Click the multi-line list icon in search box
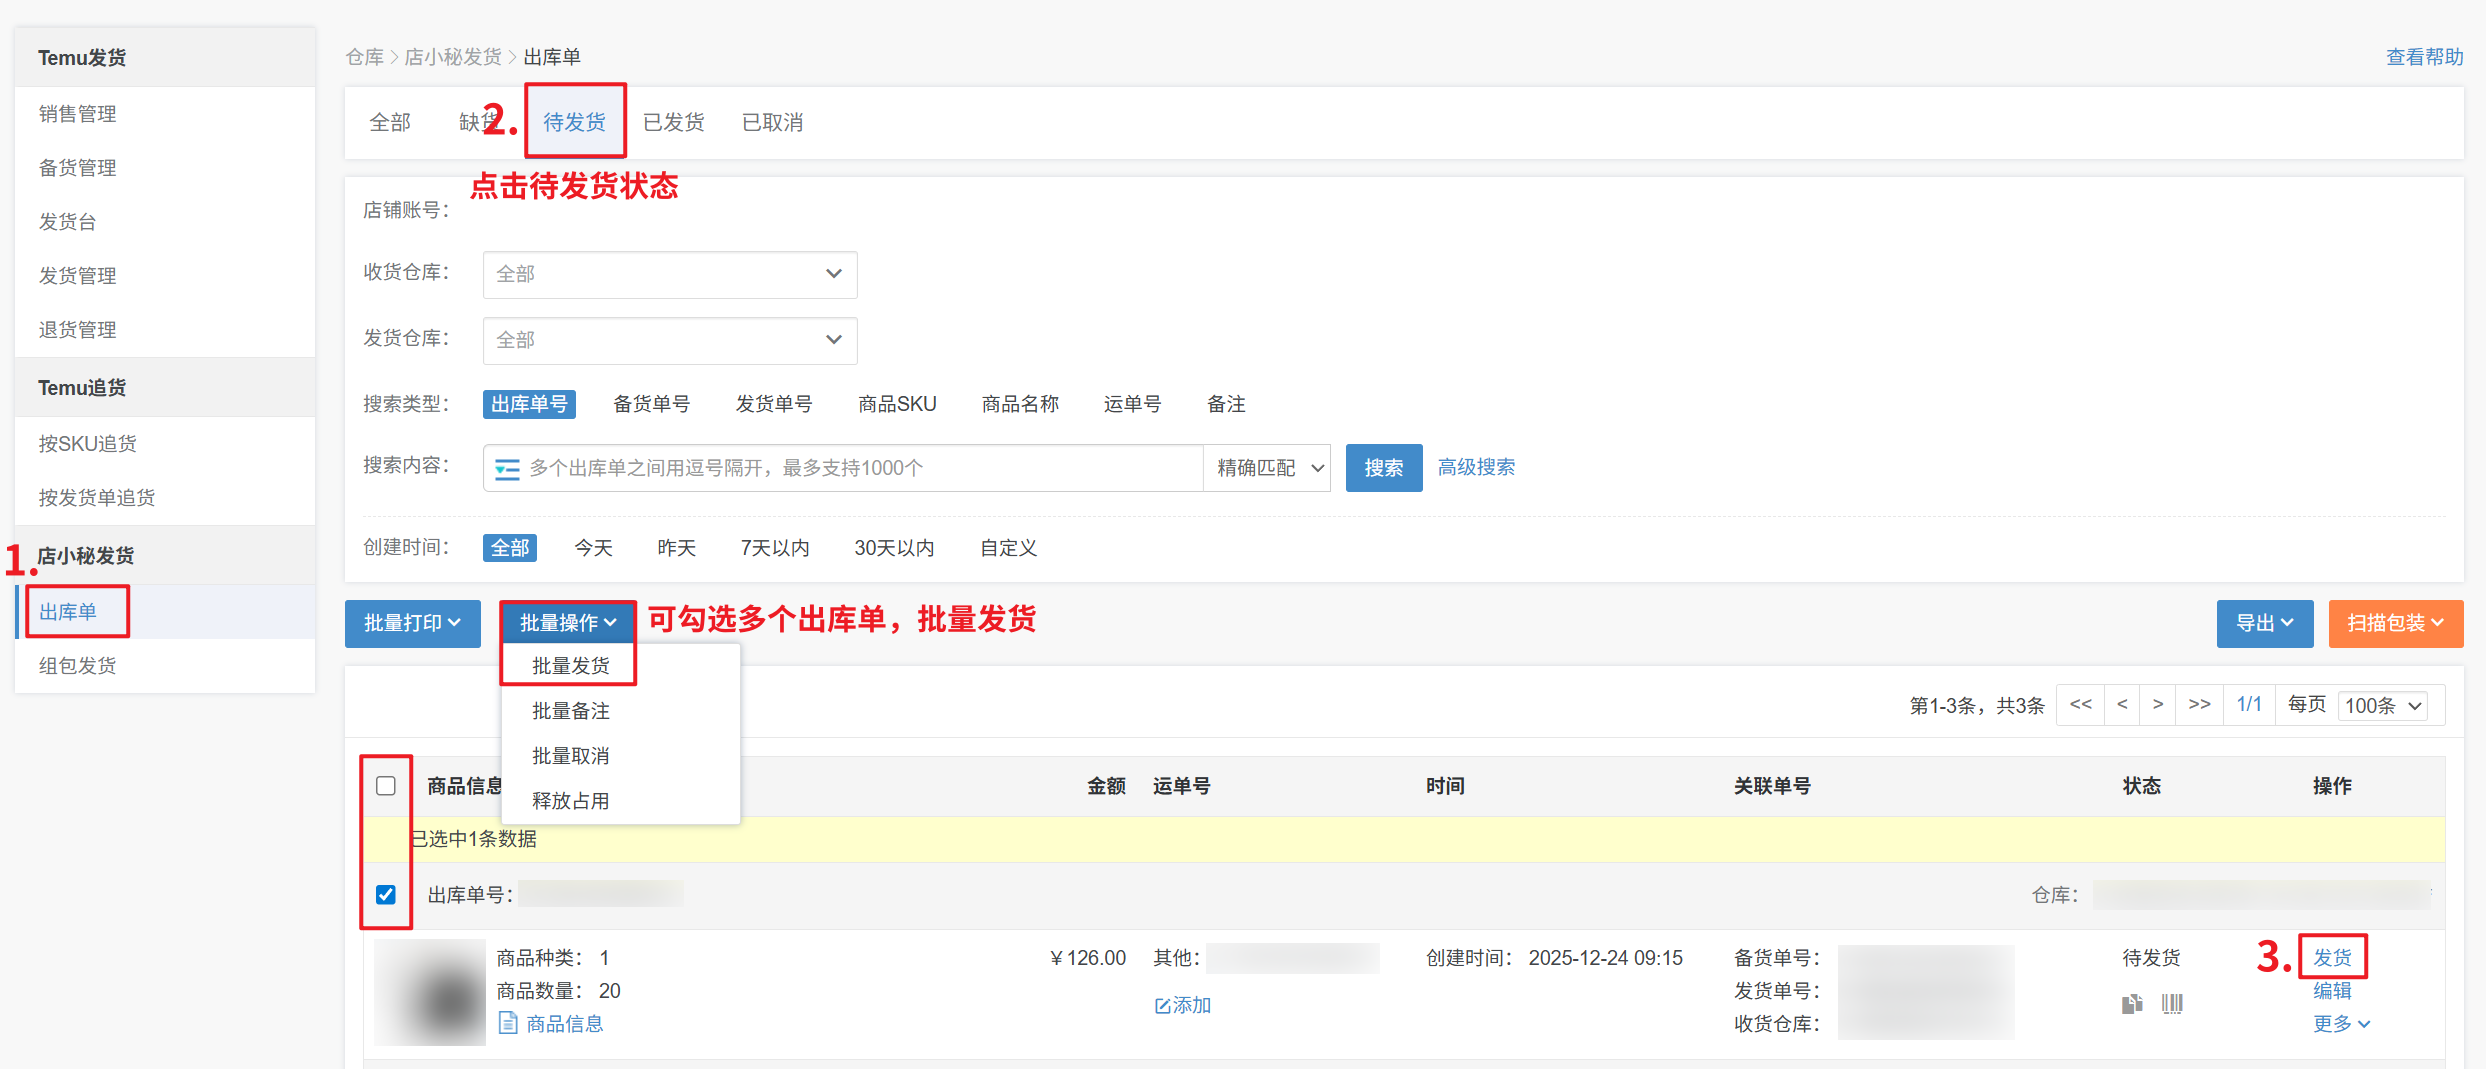The image size is (2486, 1069). (507, 469)
